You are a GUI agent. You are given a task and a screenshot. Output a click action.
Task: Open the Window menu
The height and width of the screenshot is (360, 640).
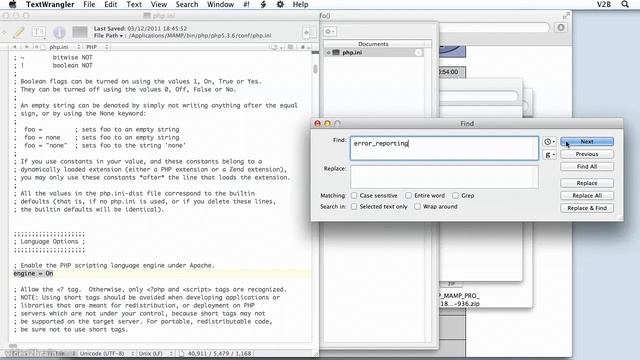pos(220,4)
